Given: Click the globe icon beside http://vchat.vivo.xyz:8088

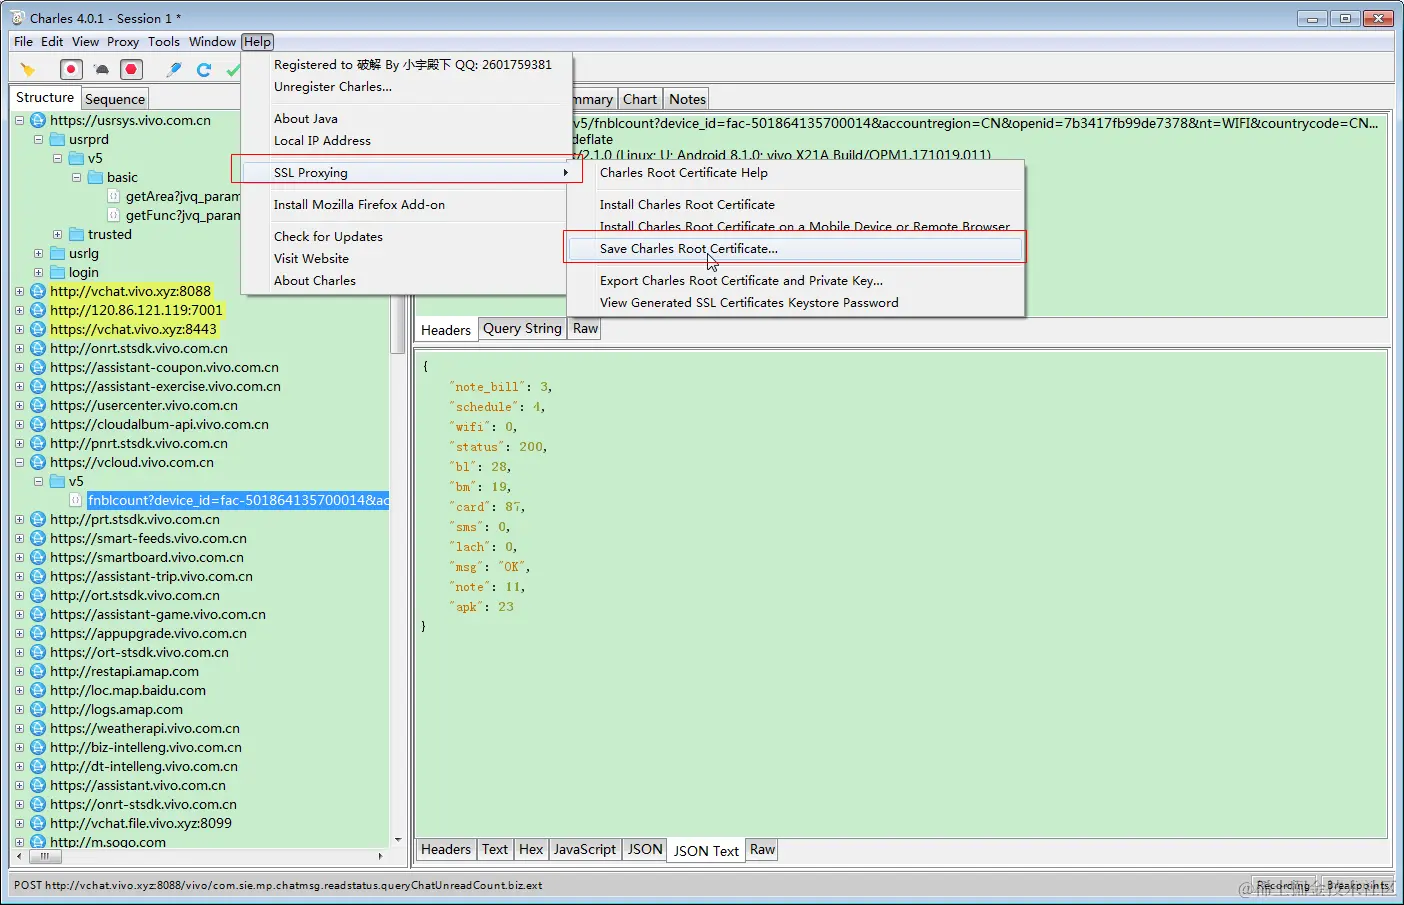Looking at the screenshot, I should pos(38,291).
